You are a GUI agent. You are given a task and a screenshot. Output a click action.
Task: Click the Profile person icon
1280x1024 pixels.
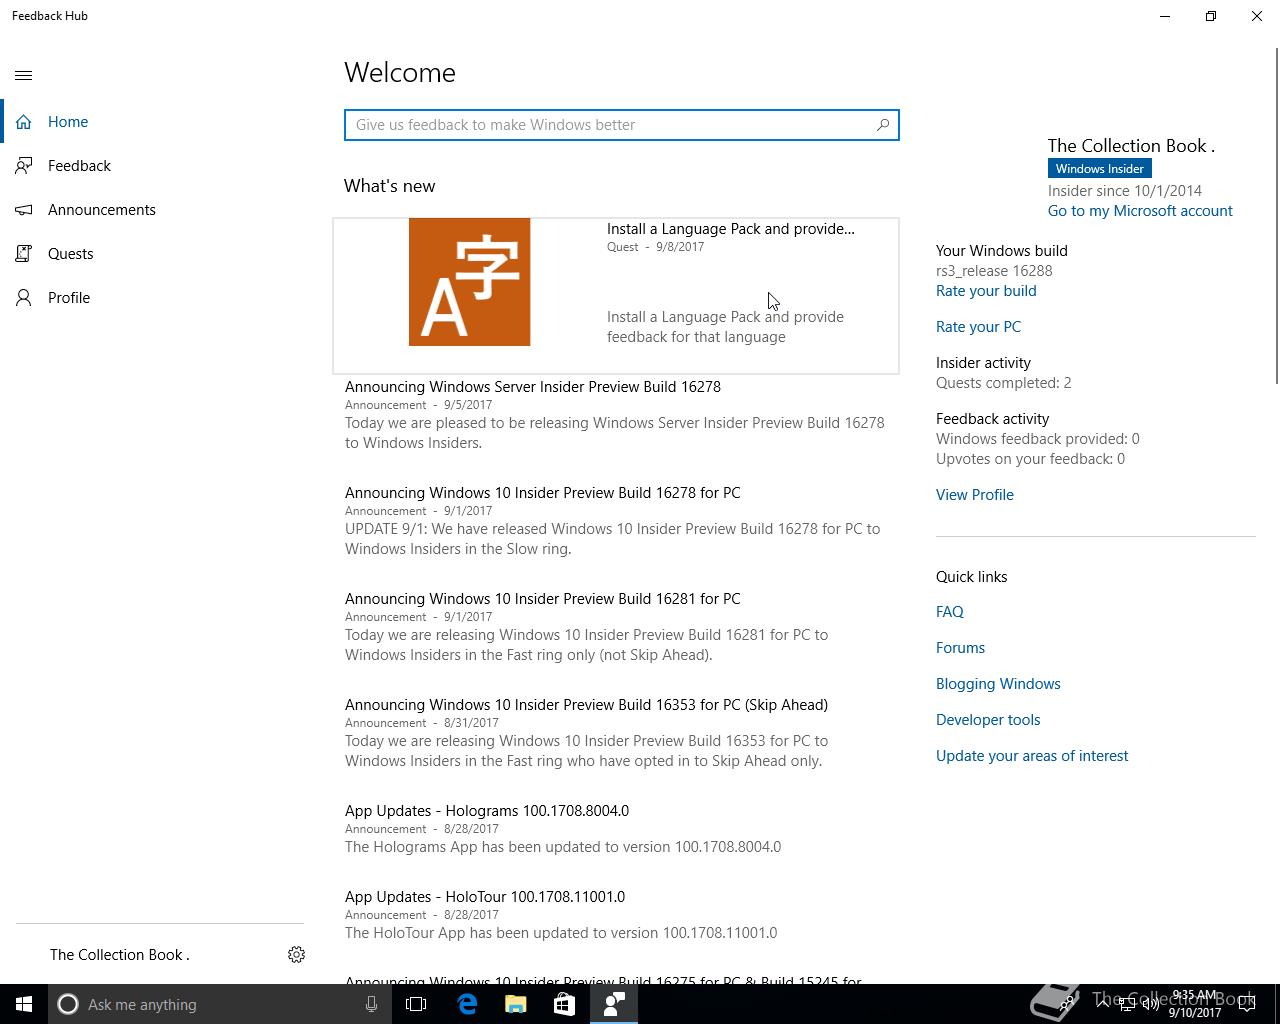tap(24, 298)
